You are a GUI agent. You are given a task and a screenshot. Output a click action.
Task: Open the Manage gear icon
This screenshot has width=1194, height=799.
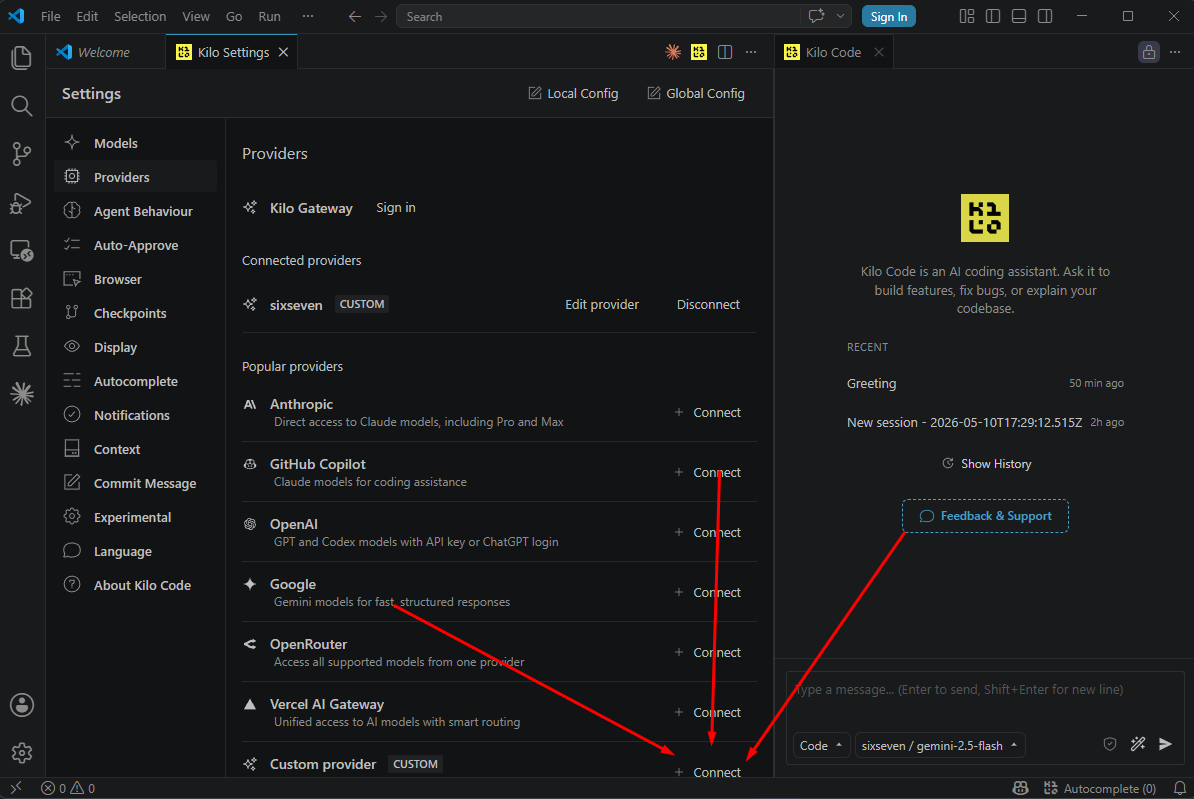pyautogui.click(x=21, y=753)
